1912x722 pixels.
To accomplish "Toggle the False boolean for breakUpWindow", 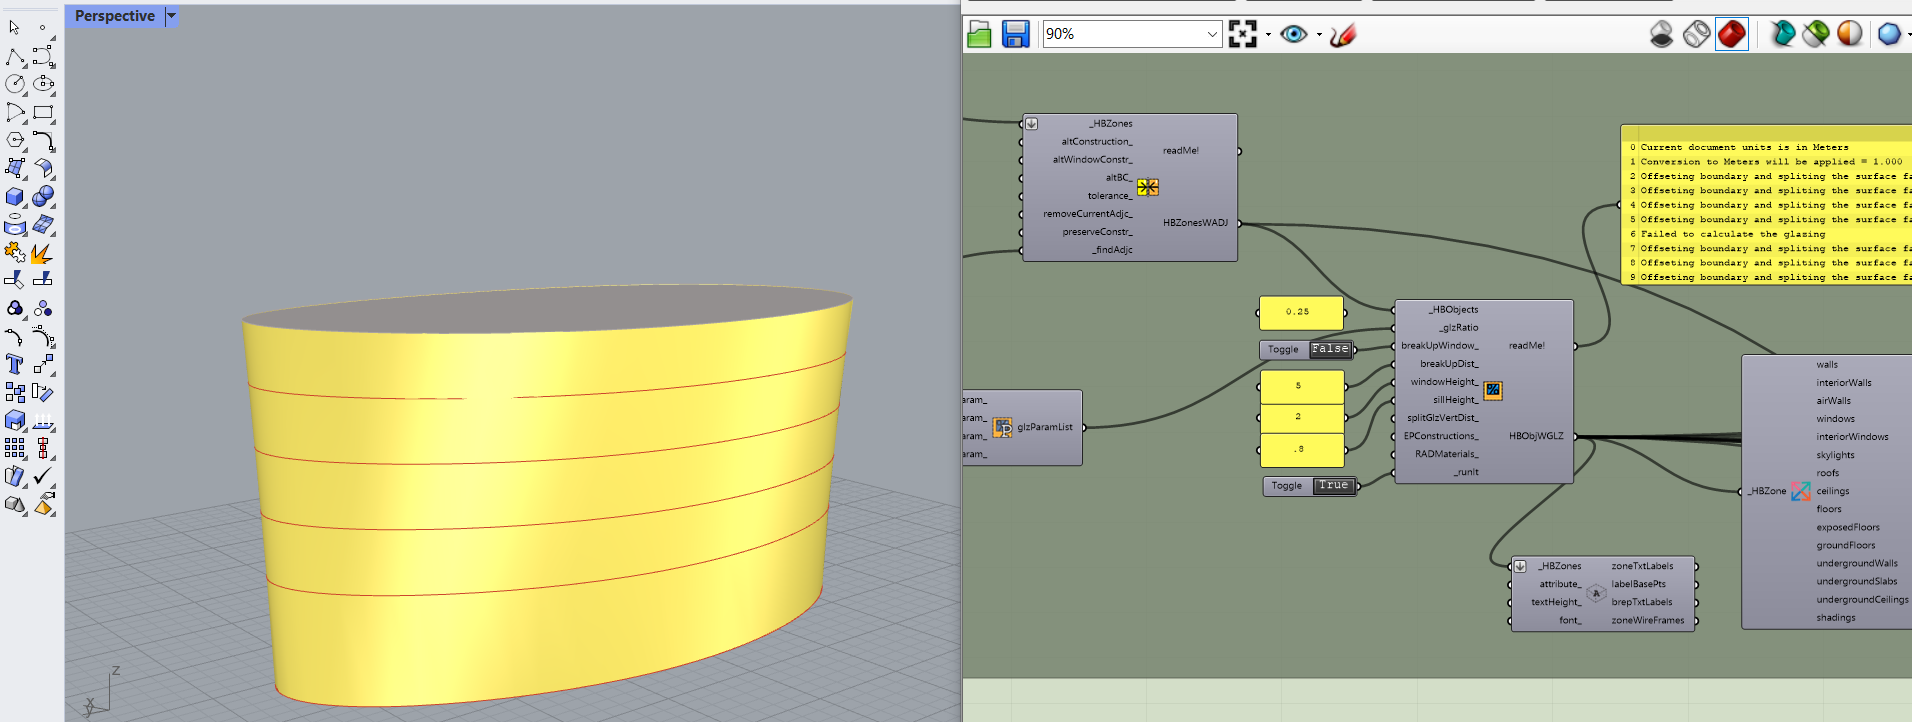I will click(x=1330, y=349).
